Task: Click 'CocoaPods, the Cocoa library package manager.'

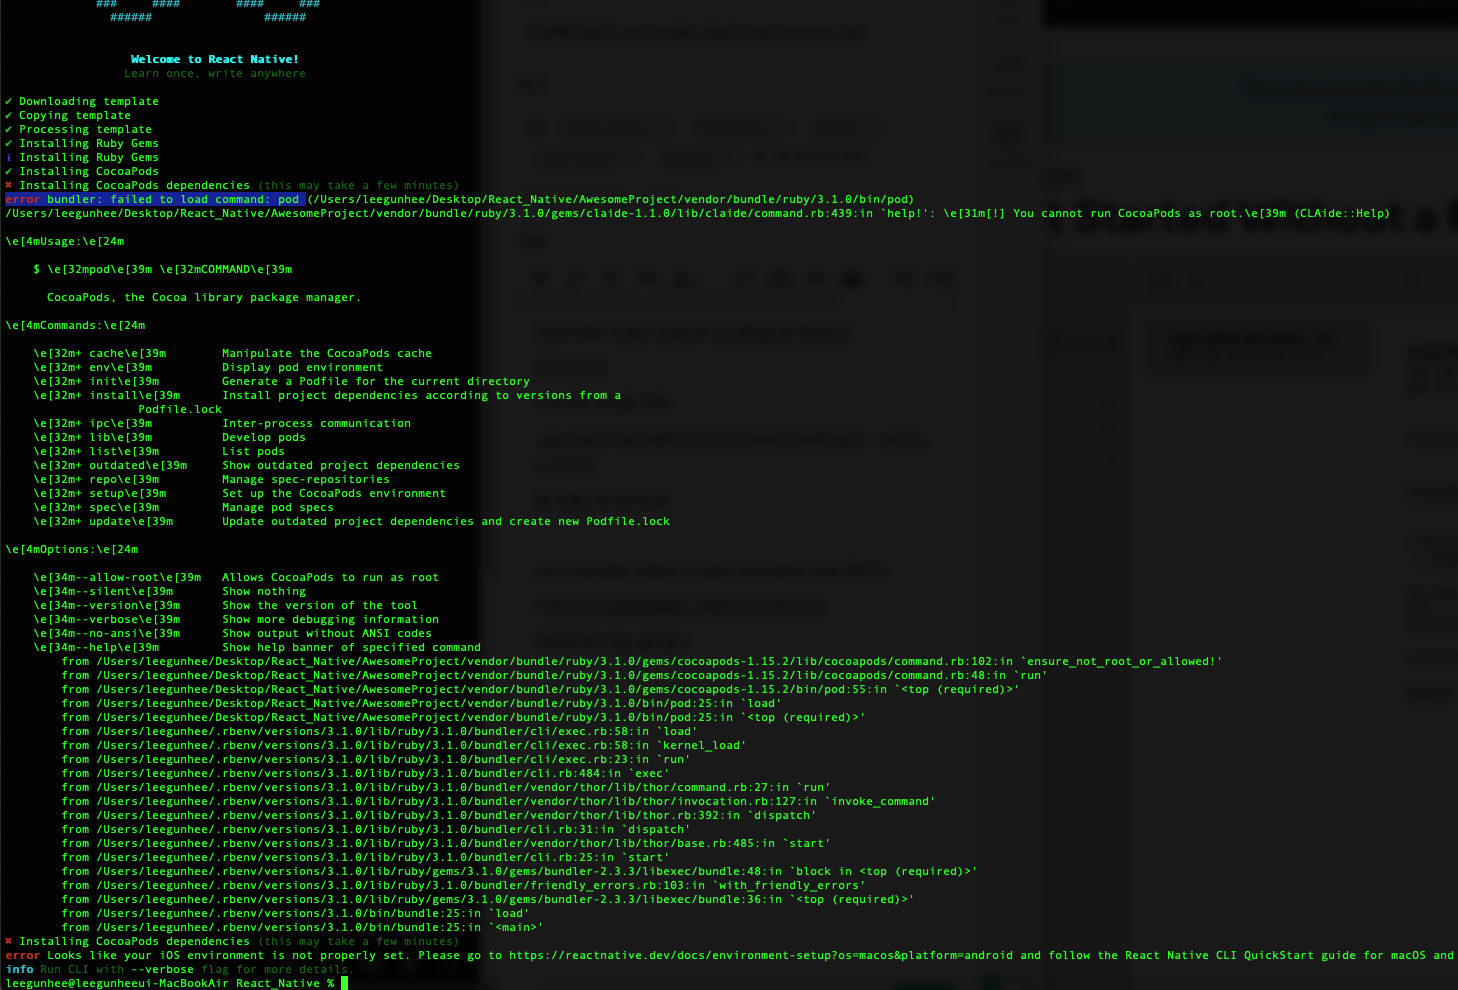Action: pos(204,298)
